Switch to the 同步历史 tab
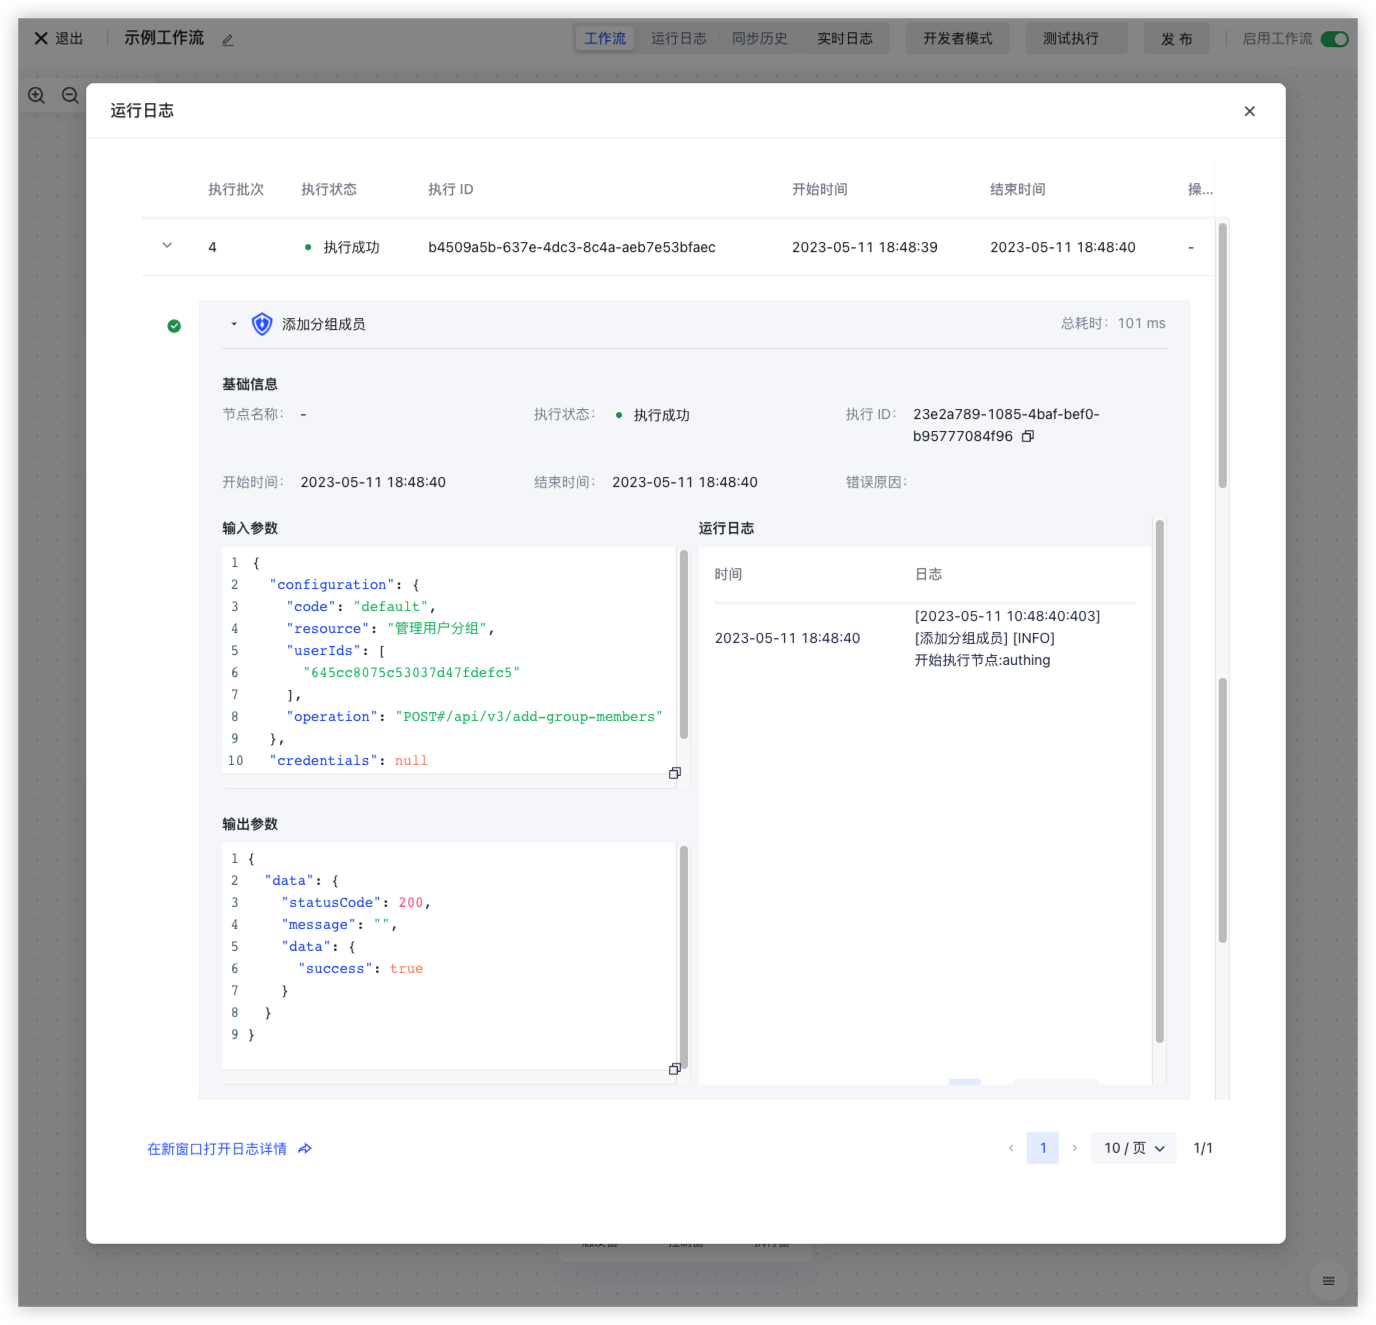This screenshot has width=1376, height=1325. tap(759, 39)
